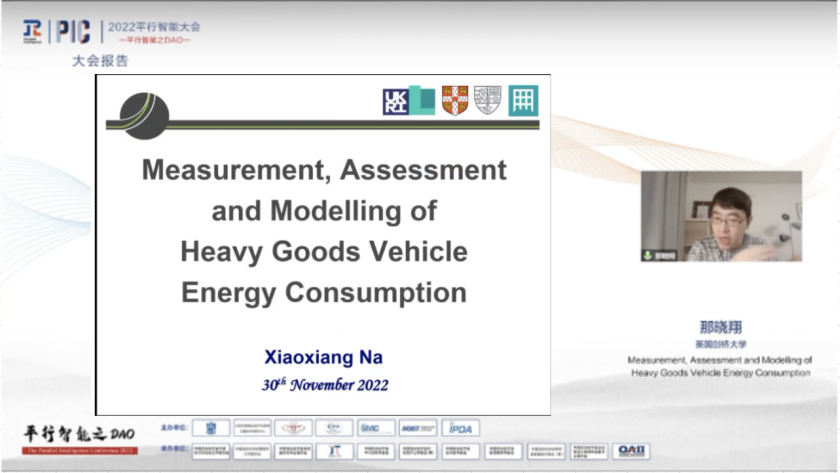The image size is (840, 473).
Task: Click the PIC logo in header
Action: (72, 31)
